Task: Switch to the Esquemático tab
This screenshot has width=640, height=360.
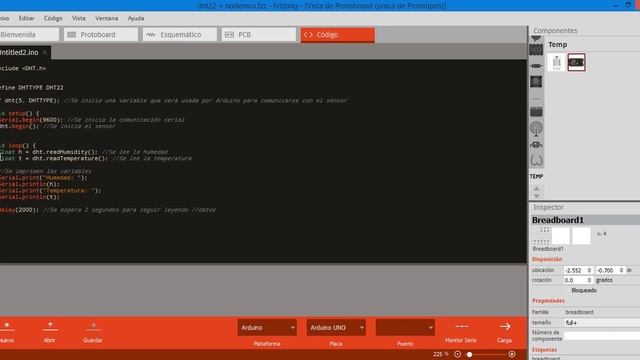Action: [180, 35]
